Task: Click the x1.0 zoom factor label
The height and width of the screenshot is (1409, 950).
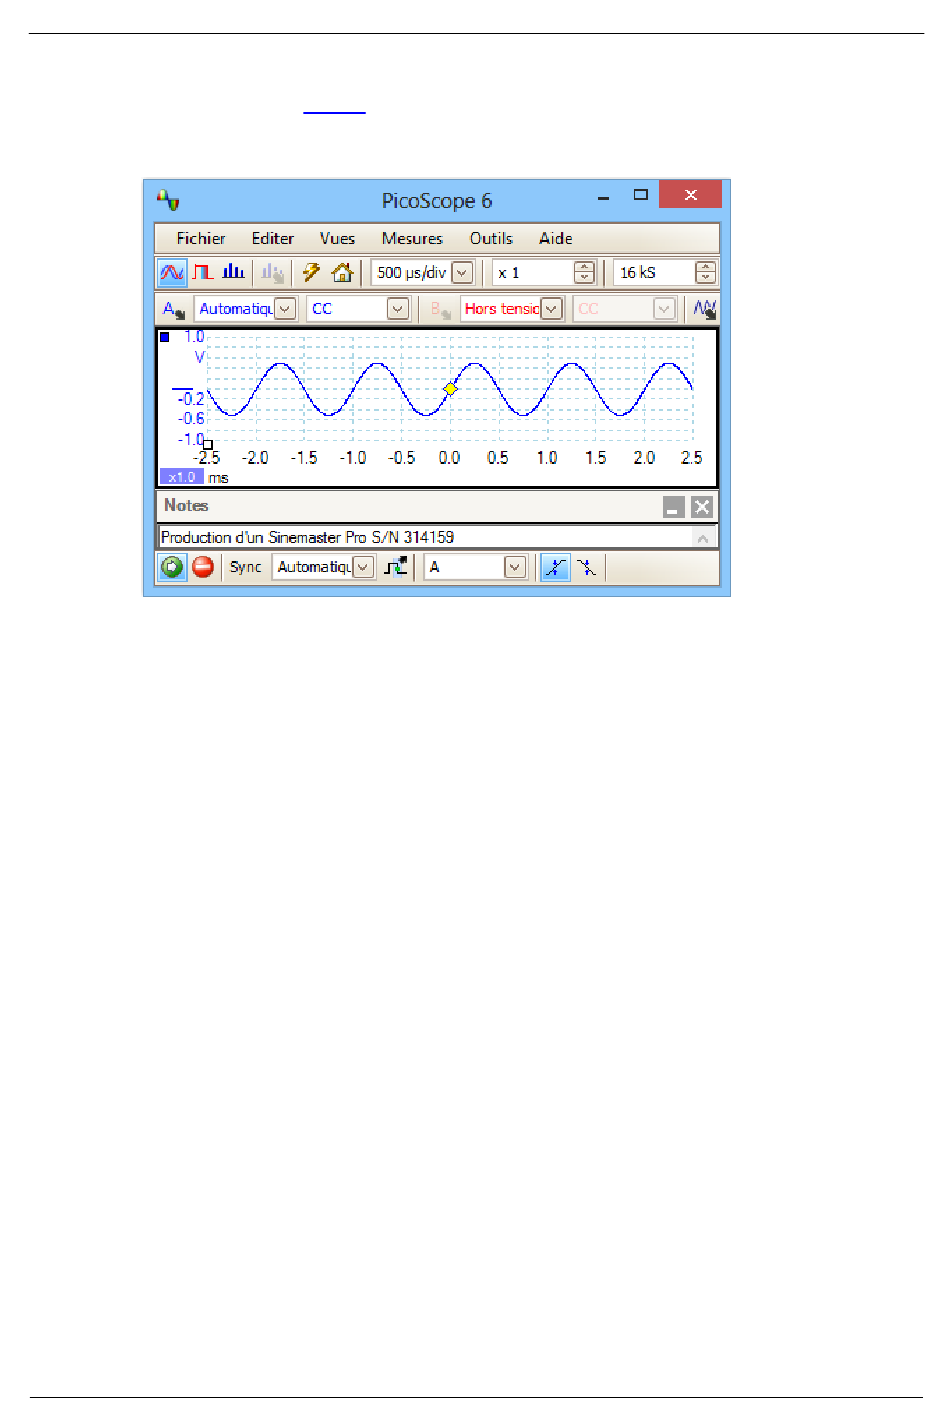Action: click(x=181, y=477)
